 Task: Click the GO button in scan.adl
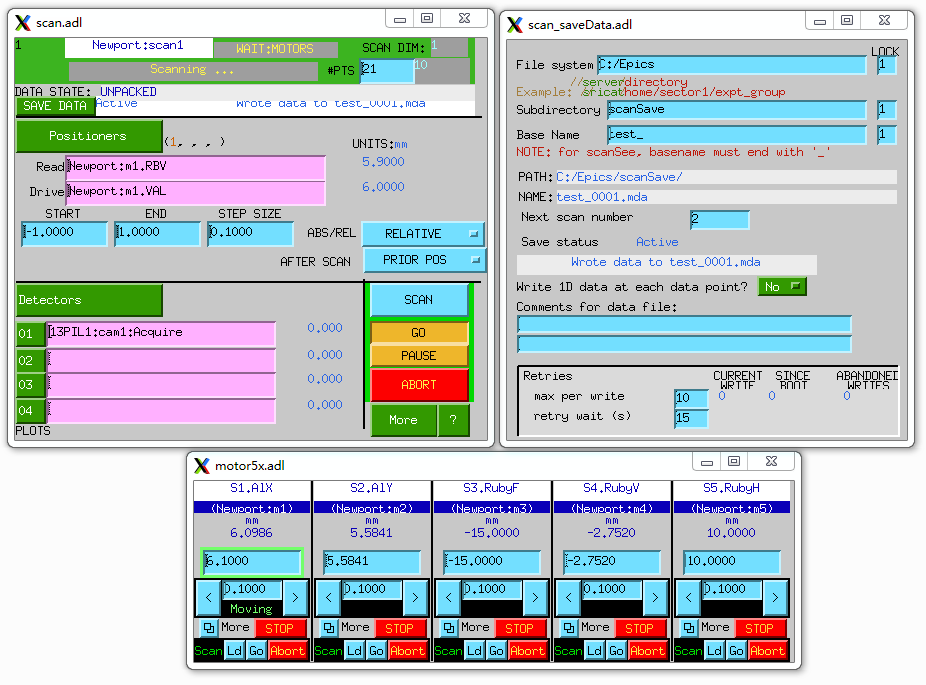(419, 332)
